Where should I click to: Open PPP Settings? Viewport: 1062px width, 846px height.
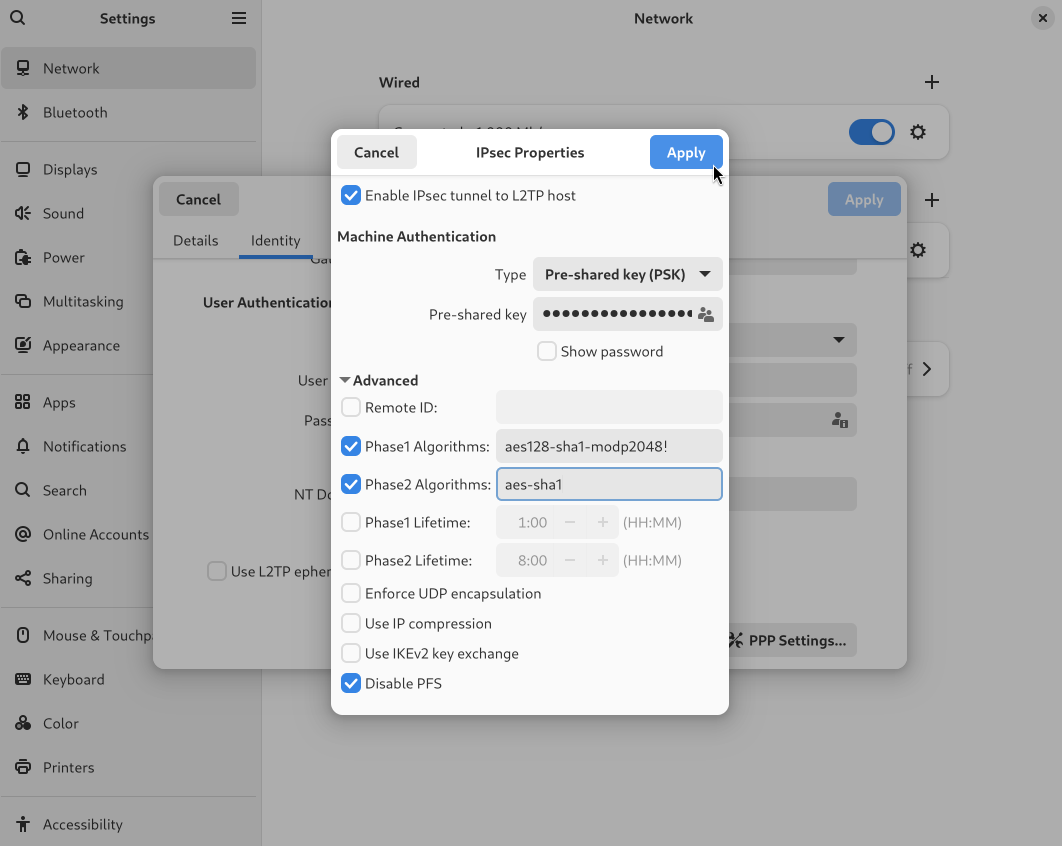coord(792,640)
